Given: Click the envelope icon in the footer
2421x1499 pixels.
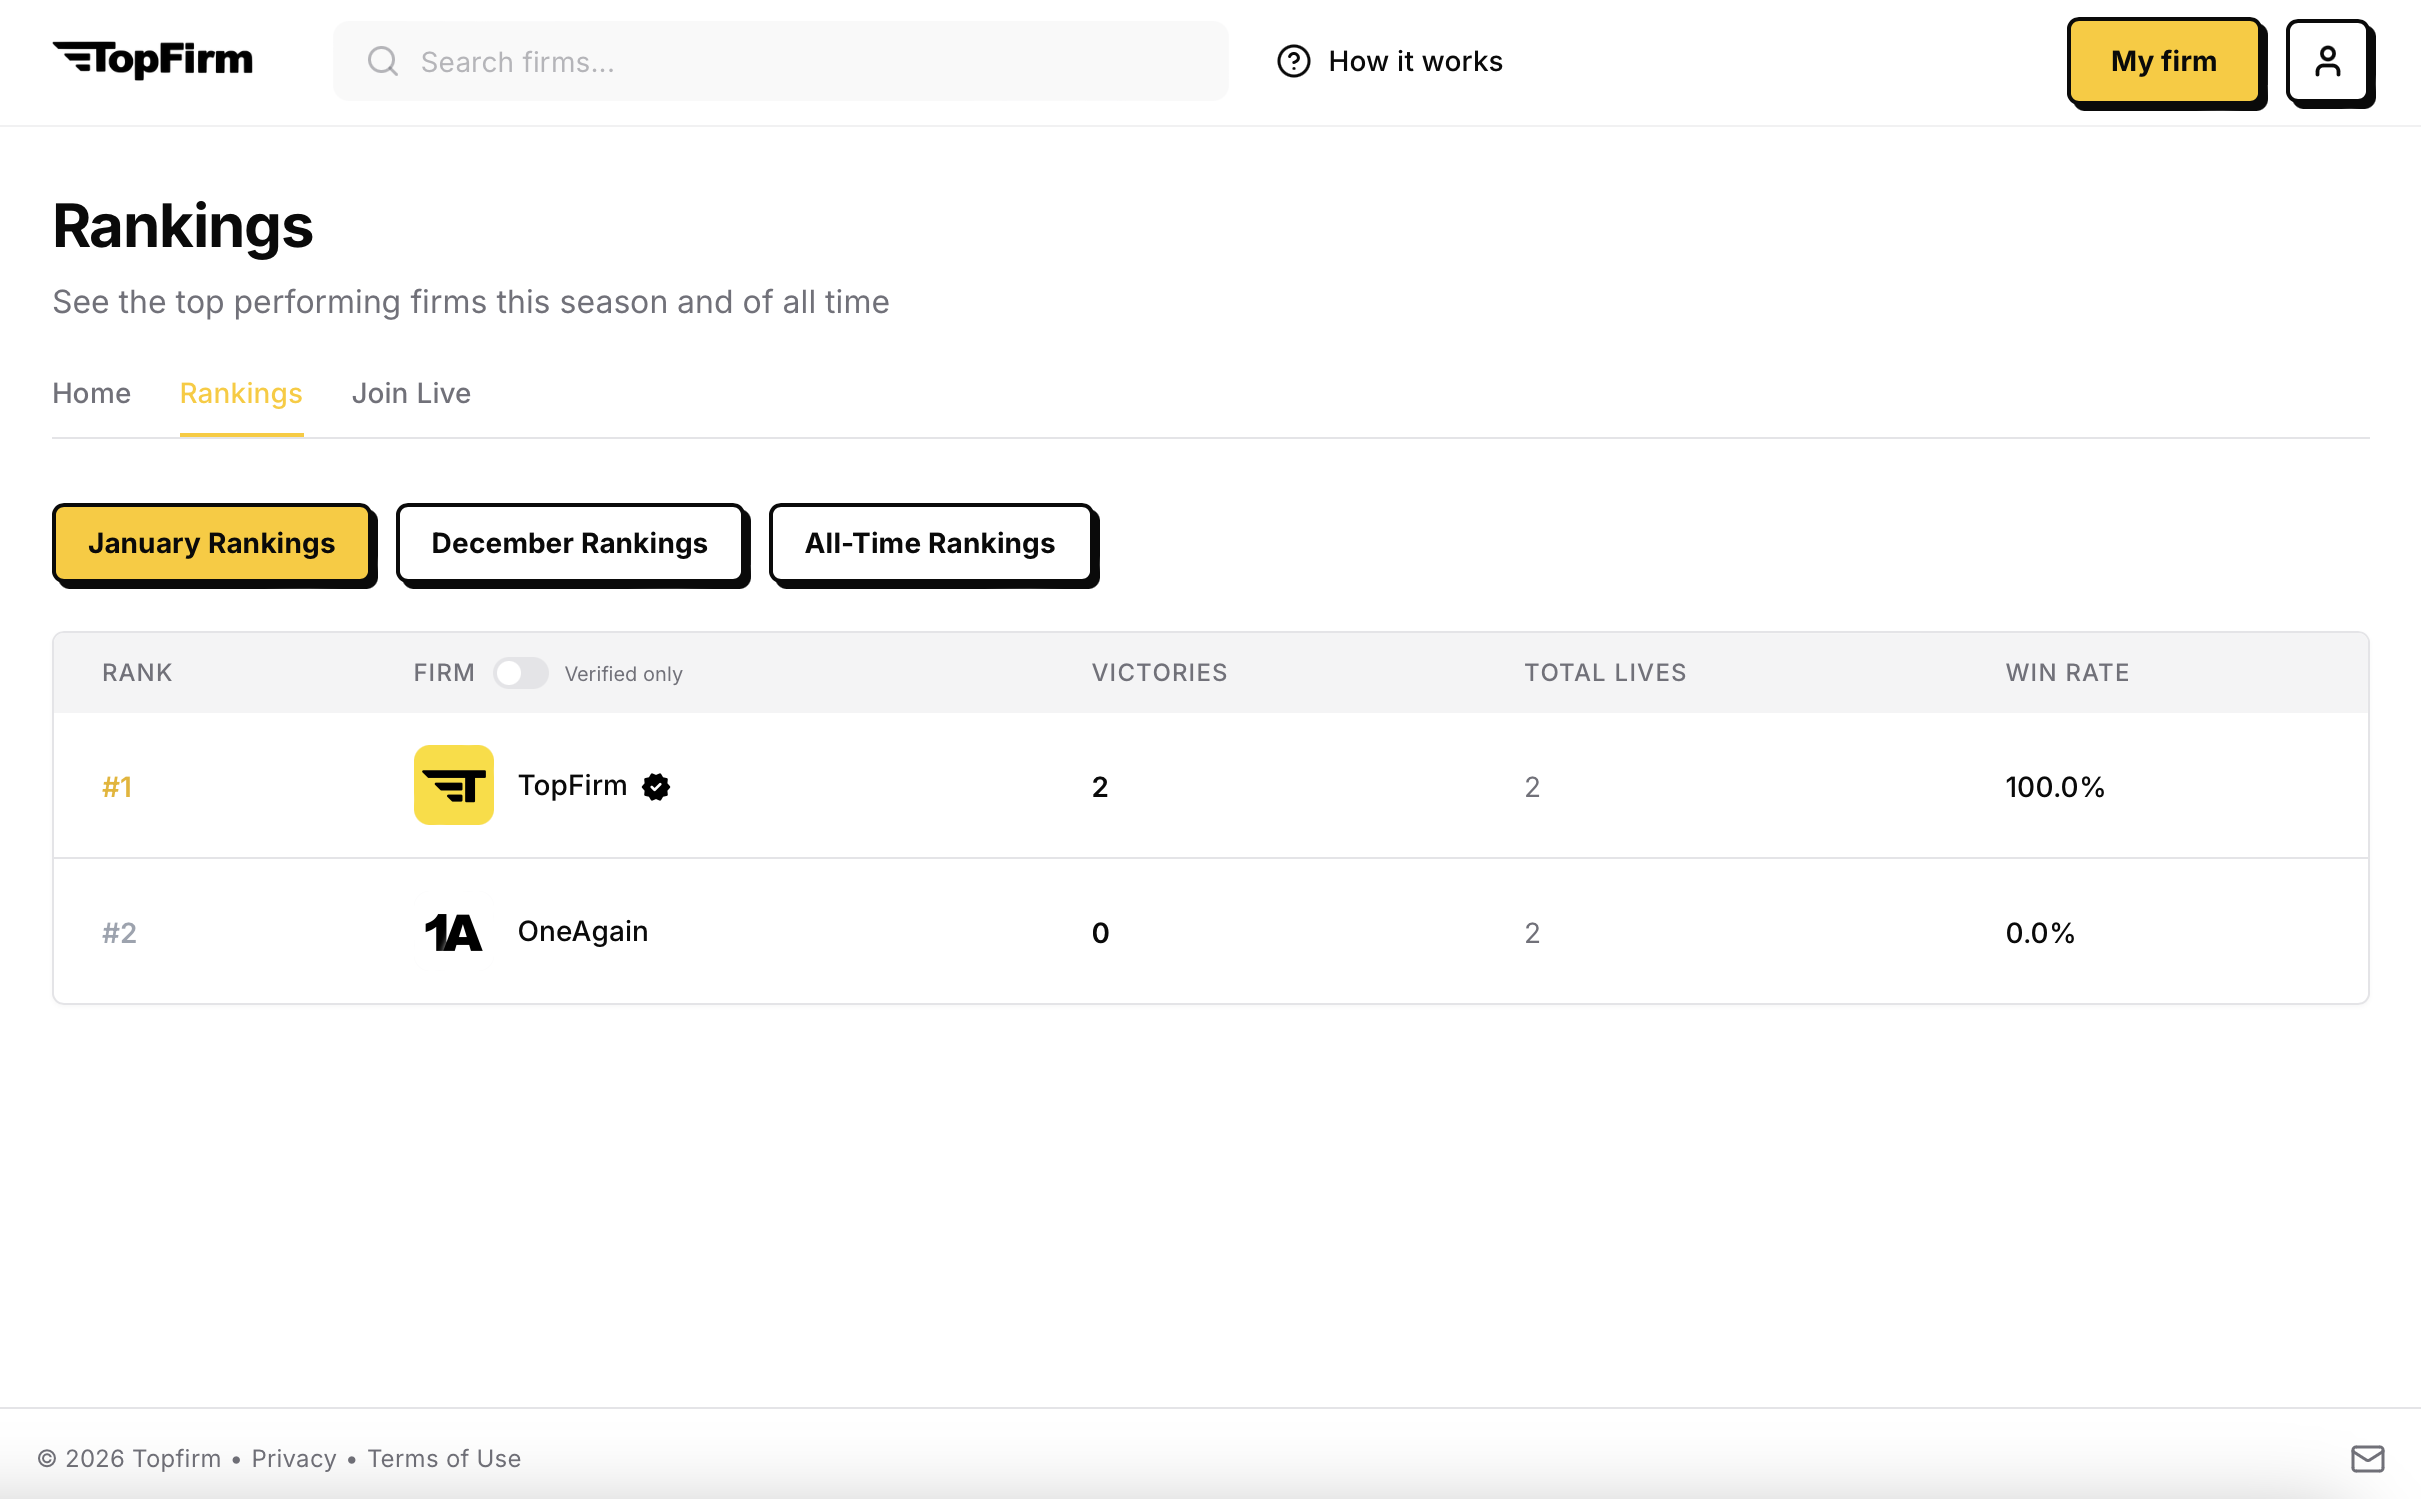Looking at the screenshot, I should click(x=2367, y=1459).
